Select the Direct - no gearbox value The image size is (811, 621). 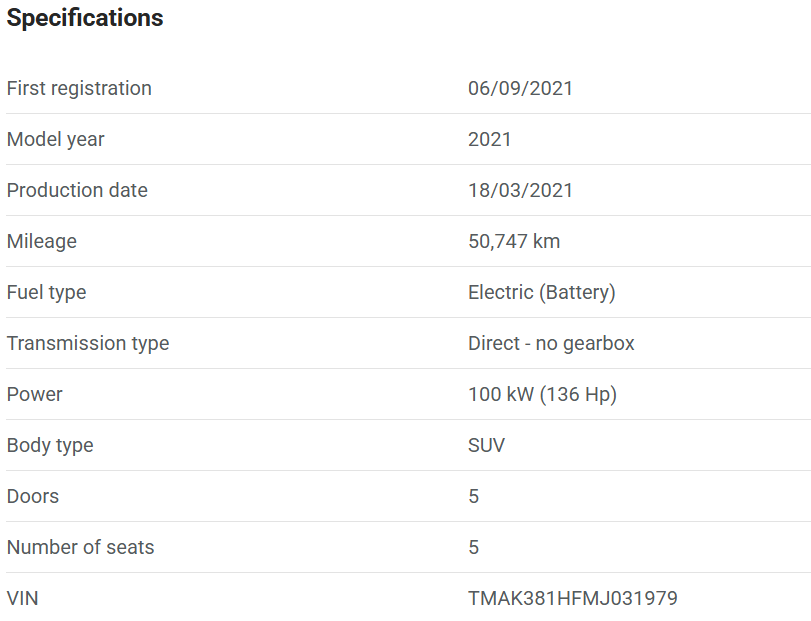(x=551, y=343)
